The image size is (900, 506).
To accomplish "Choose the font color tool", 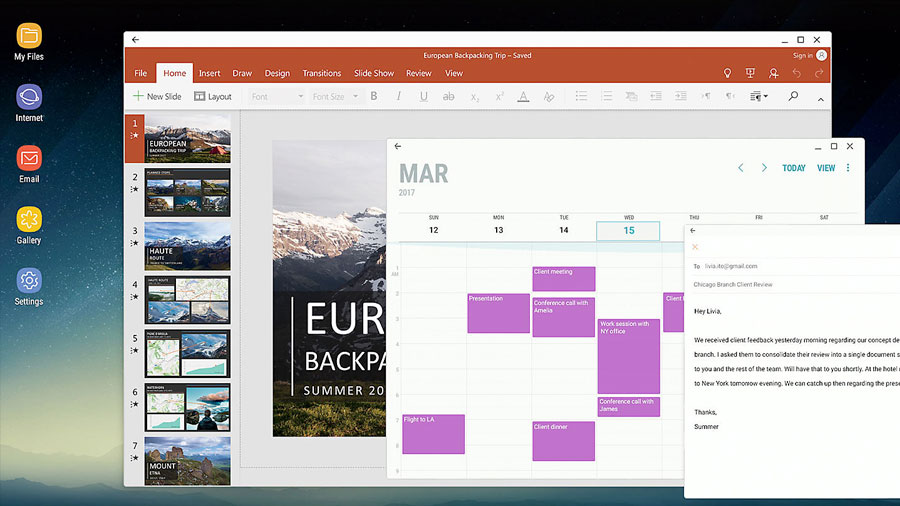I will coord(523,96).
